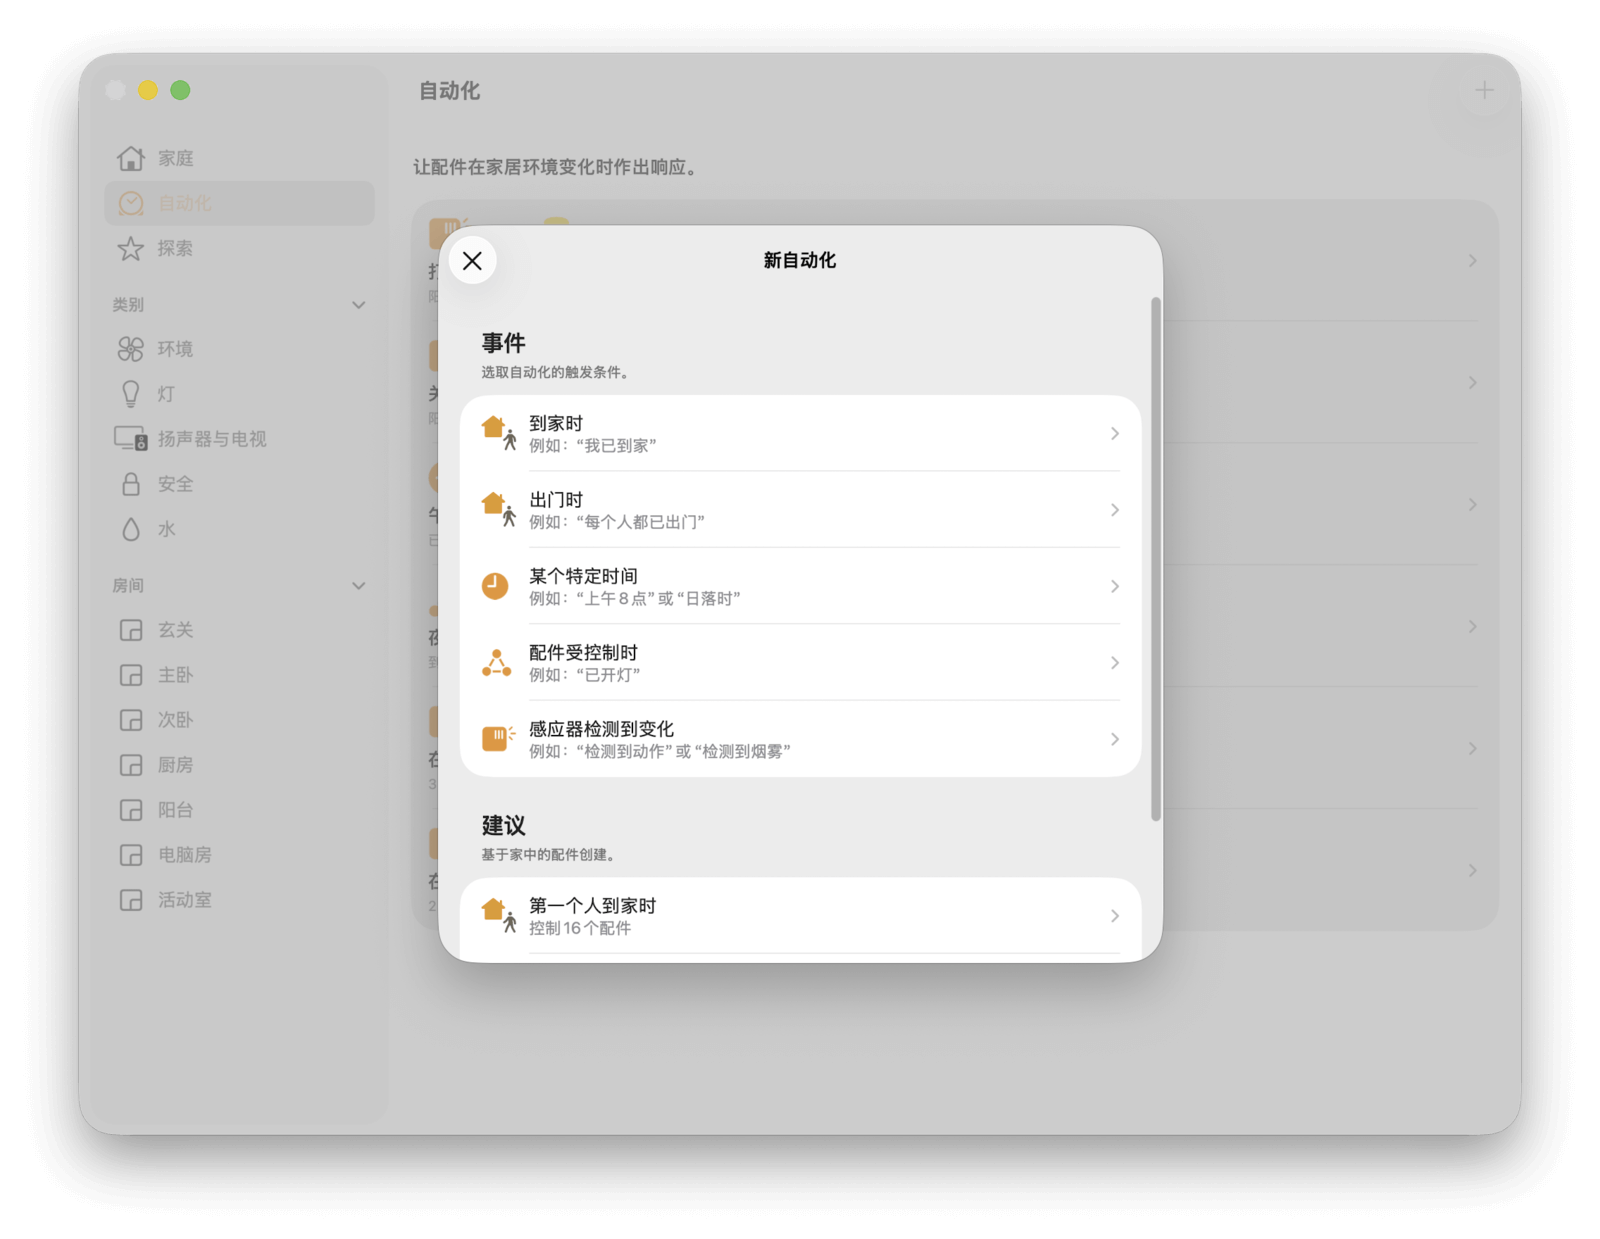Click the dialog's vertical scrollbar
This screenshot has width=1600, height=1239.
tap(1156, 559)
